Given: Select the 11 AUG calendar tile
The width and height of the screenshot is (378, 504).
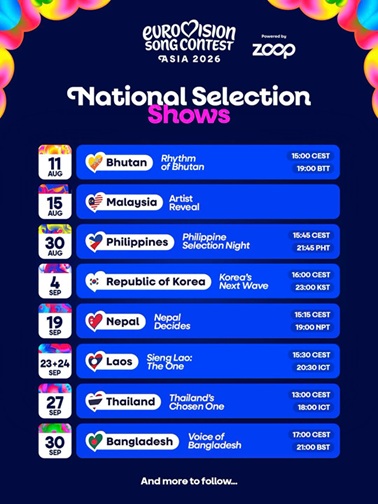Looking at the screenshot, I should pyautogui.click(x=55, y=162).
